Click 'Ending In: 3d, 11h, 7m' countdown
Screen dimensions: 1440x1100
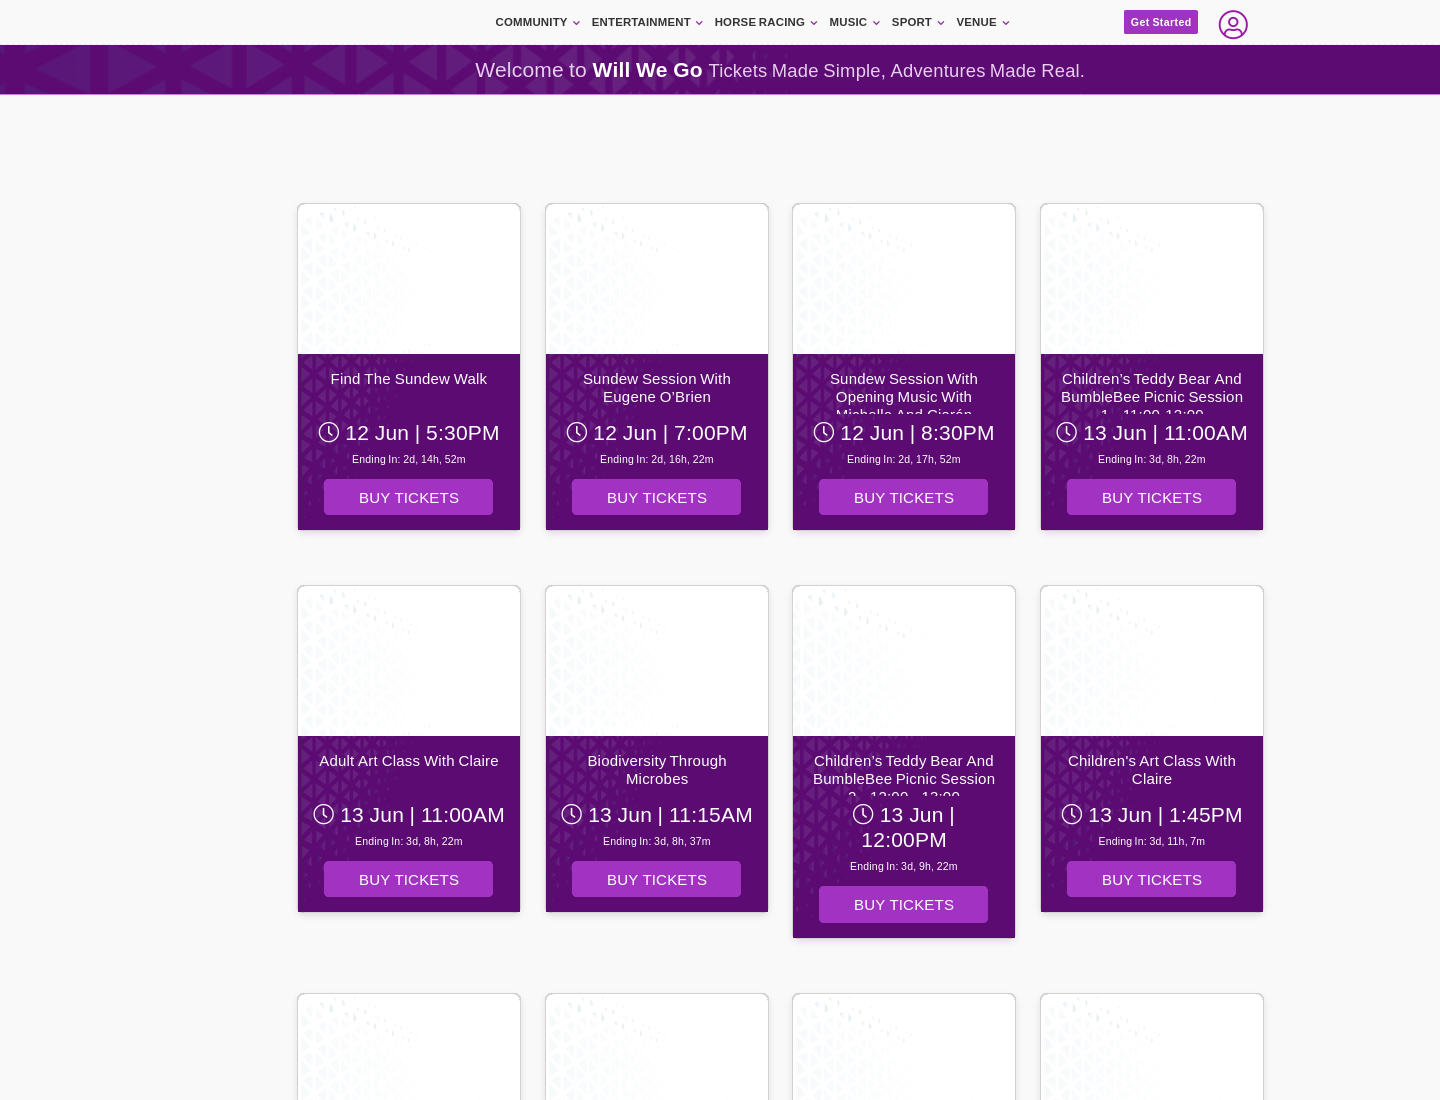1152,841
